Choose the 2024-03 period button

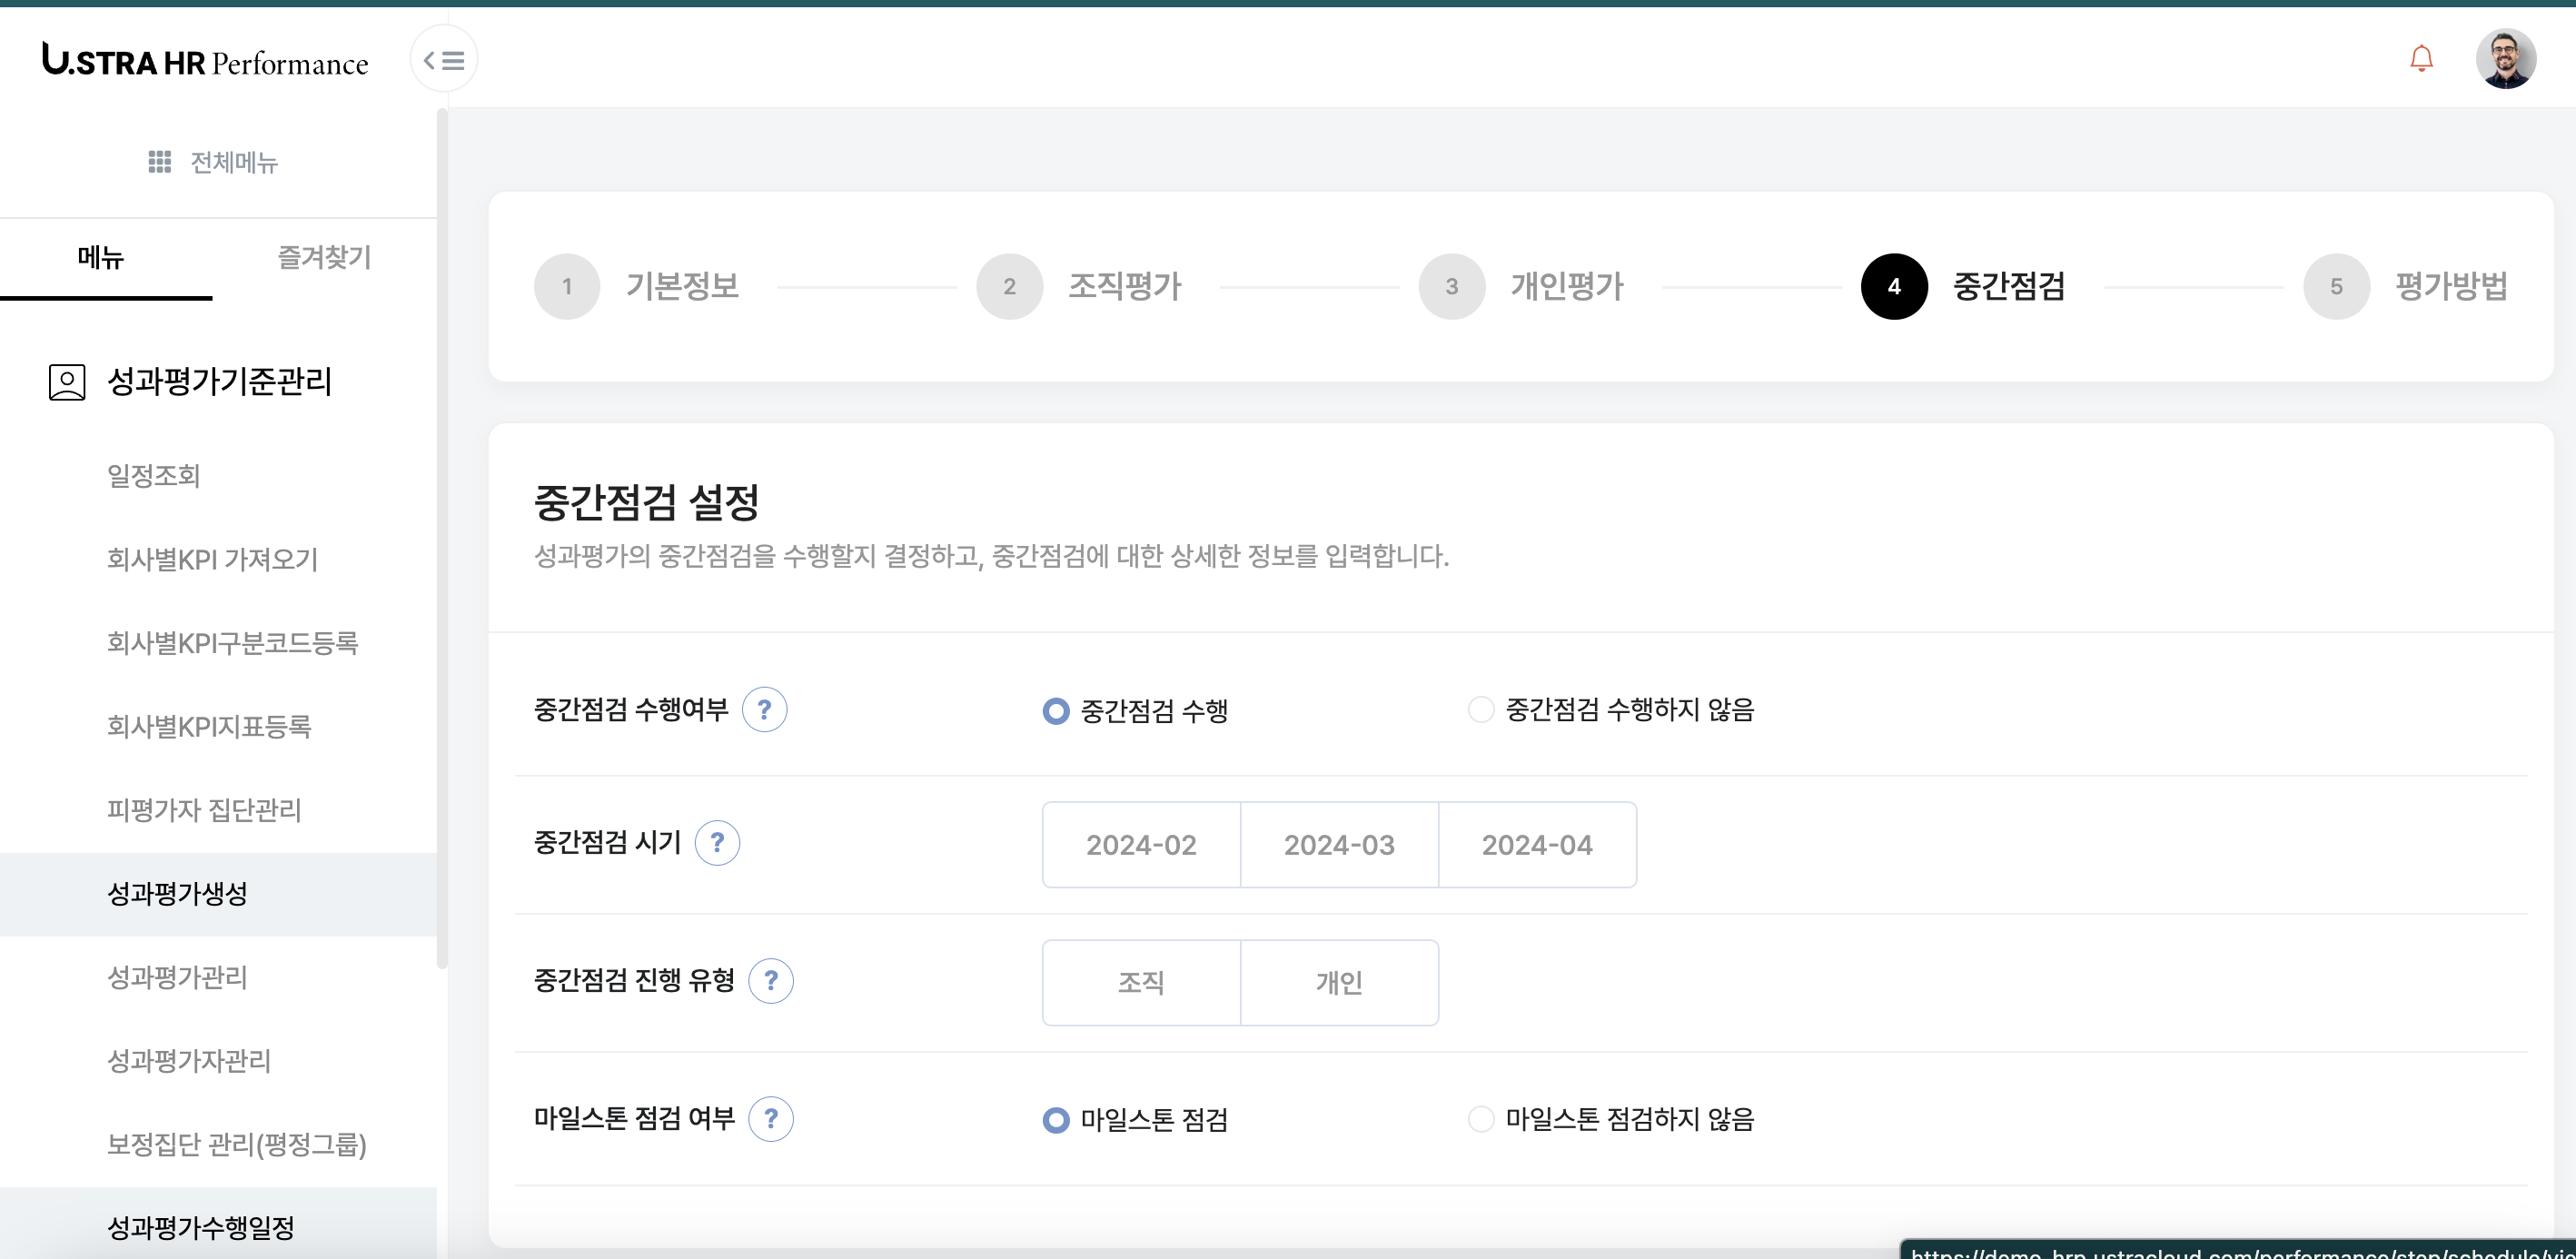pyautogui.click(x=1338, y=845)
